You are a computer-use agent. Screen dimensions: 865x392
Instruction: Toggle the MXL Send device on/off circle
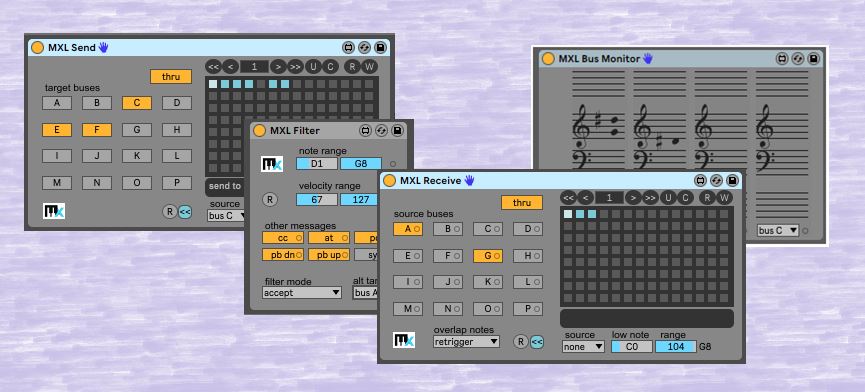click(38, 48)
